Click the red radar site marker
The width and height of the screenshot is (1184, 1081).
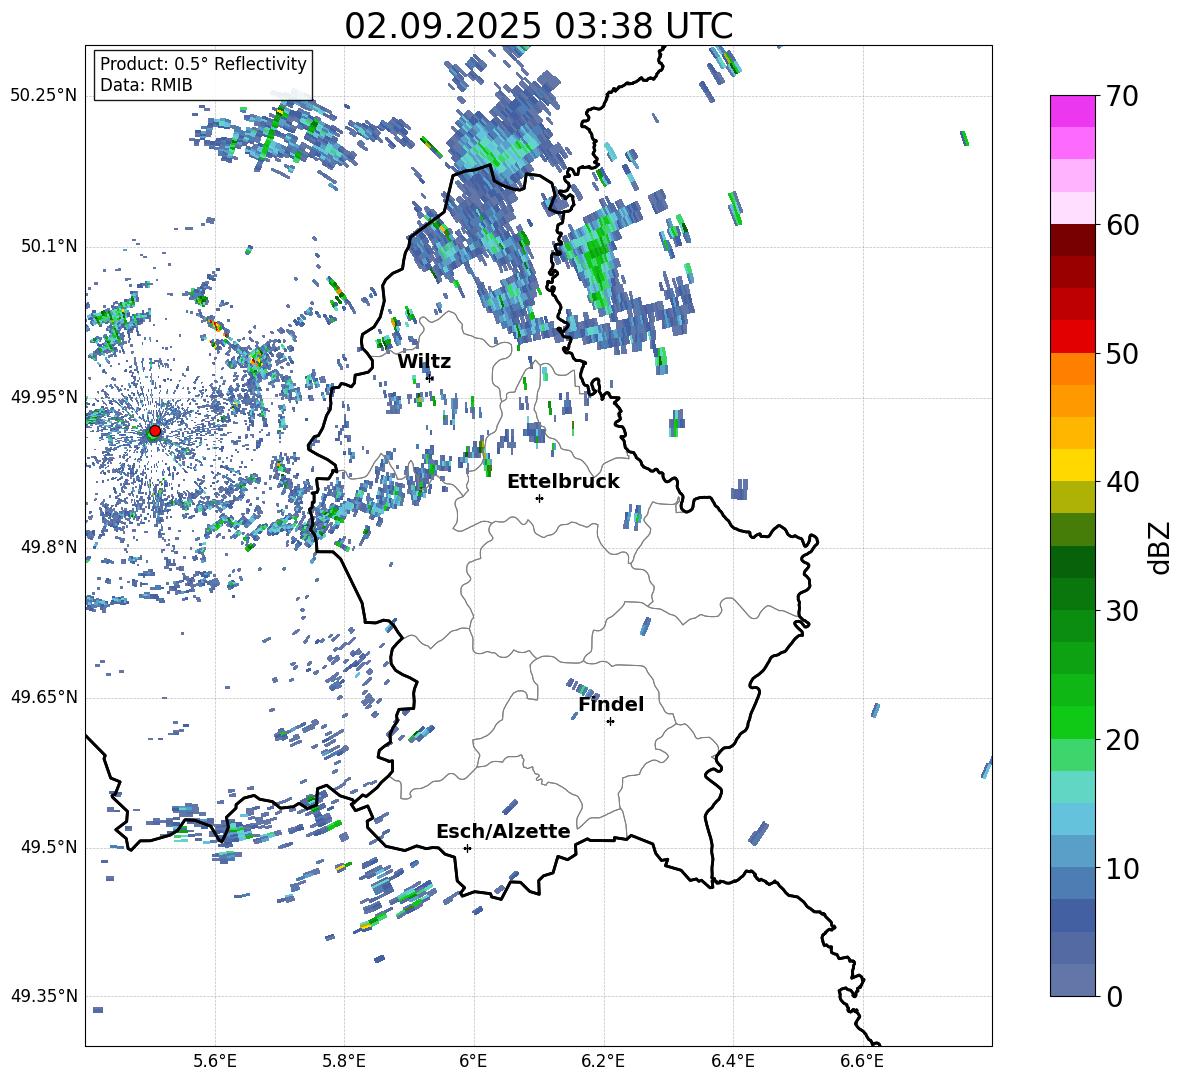(155, 431)
